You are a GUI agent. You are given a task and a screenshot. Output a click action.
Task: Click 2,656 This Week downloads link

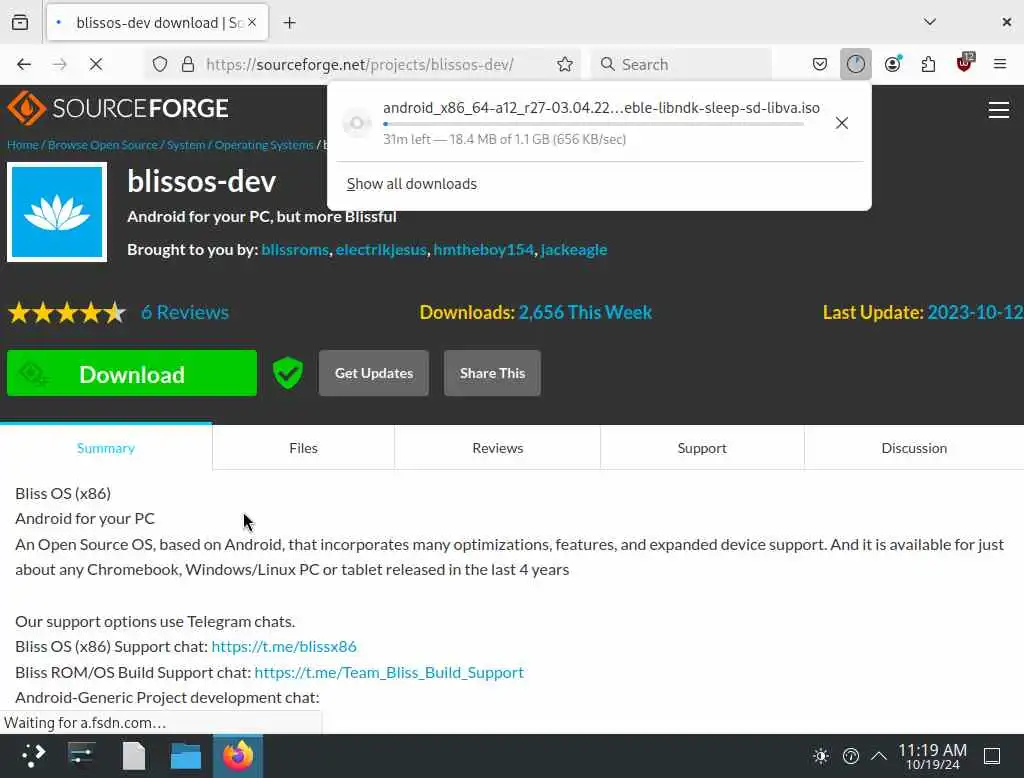[585, 312]
